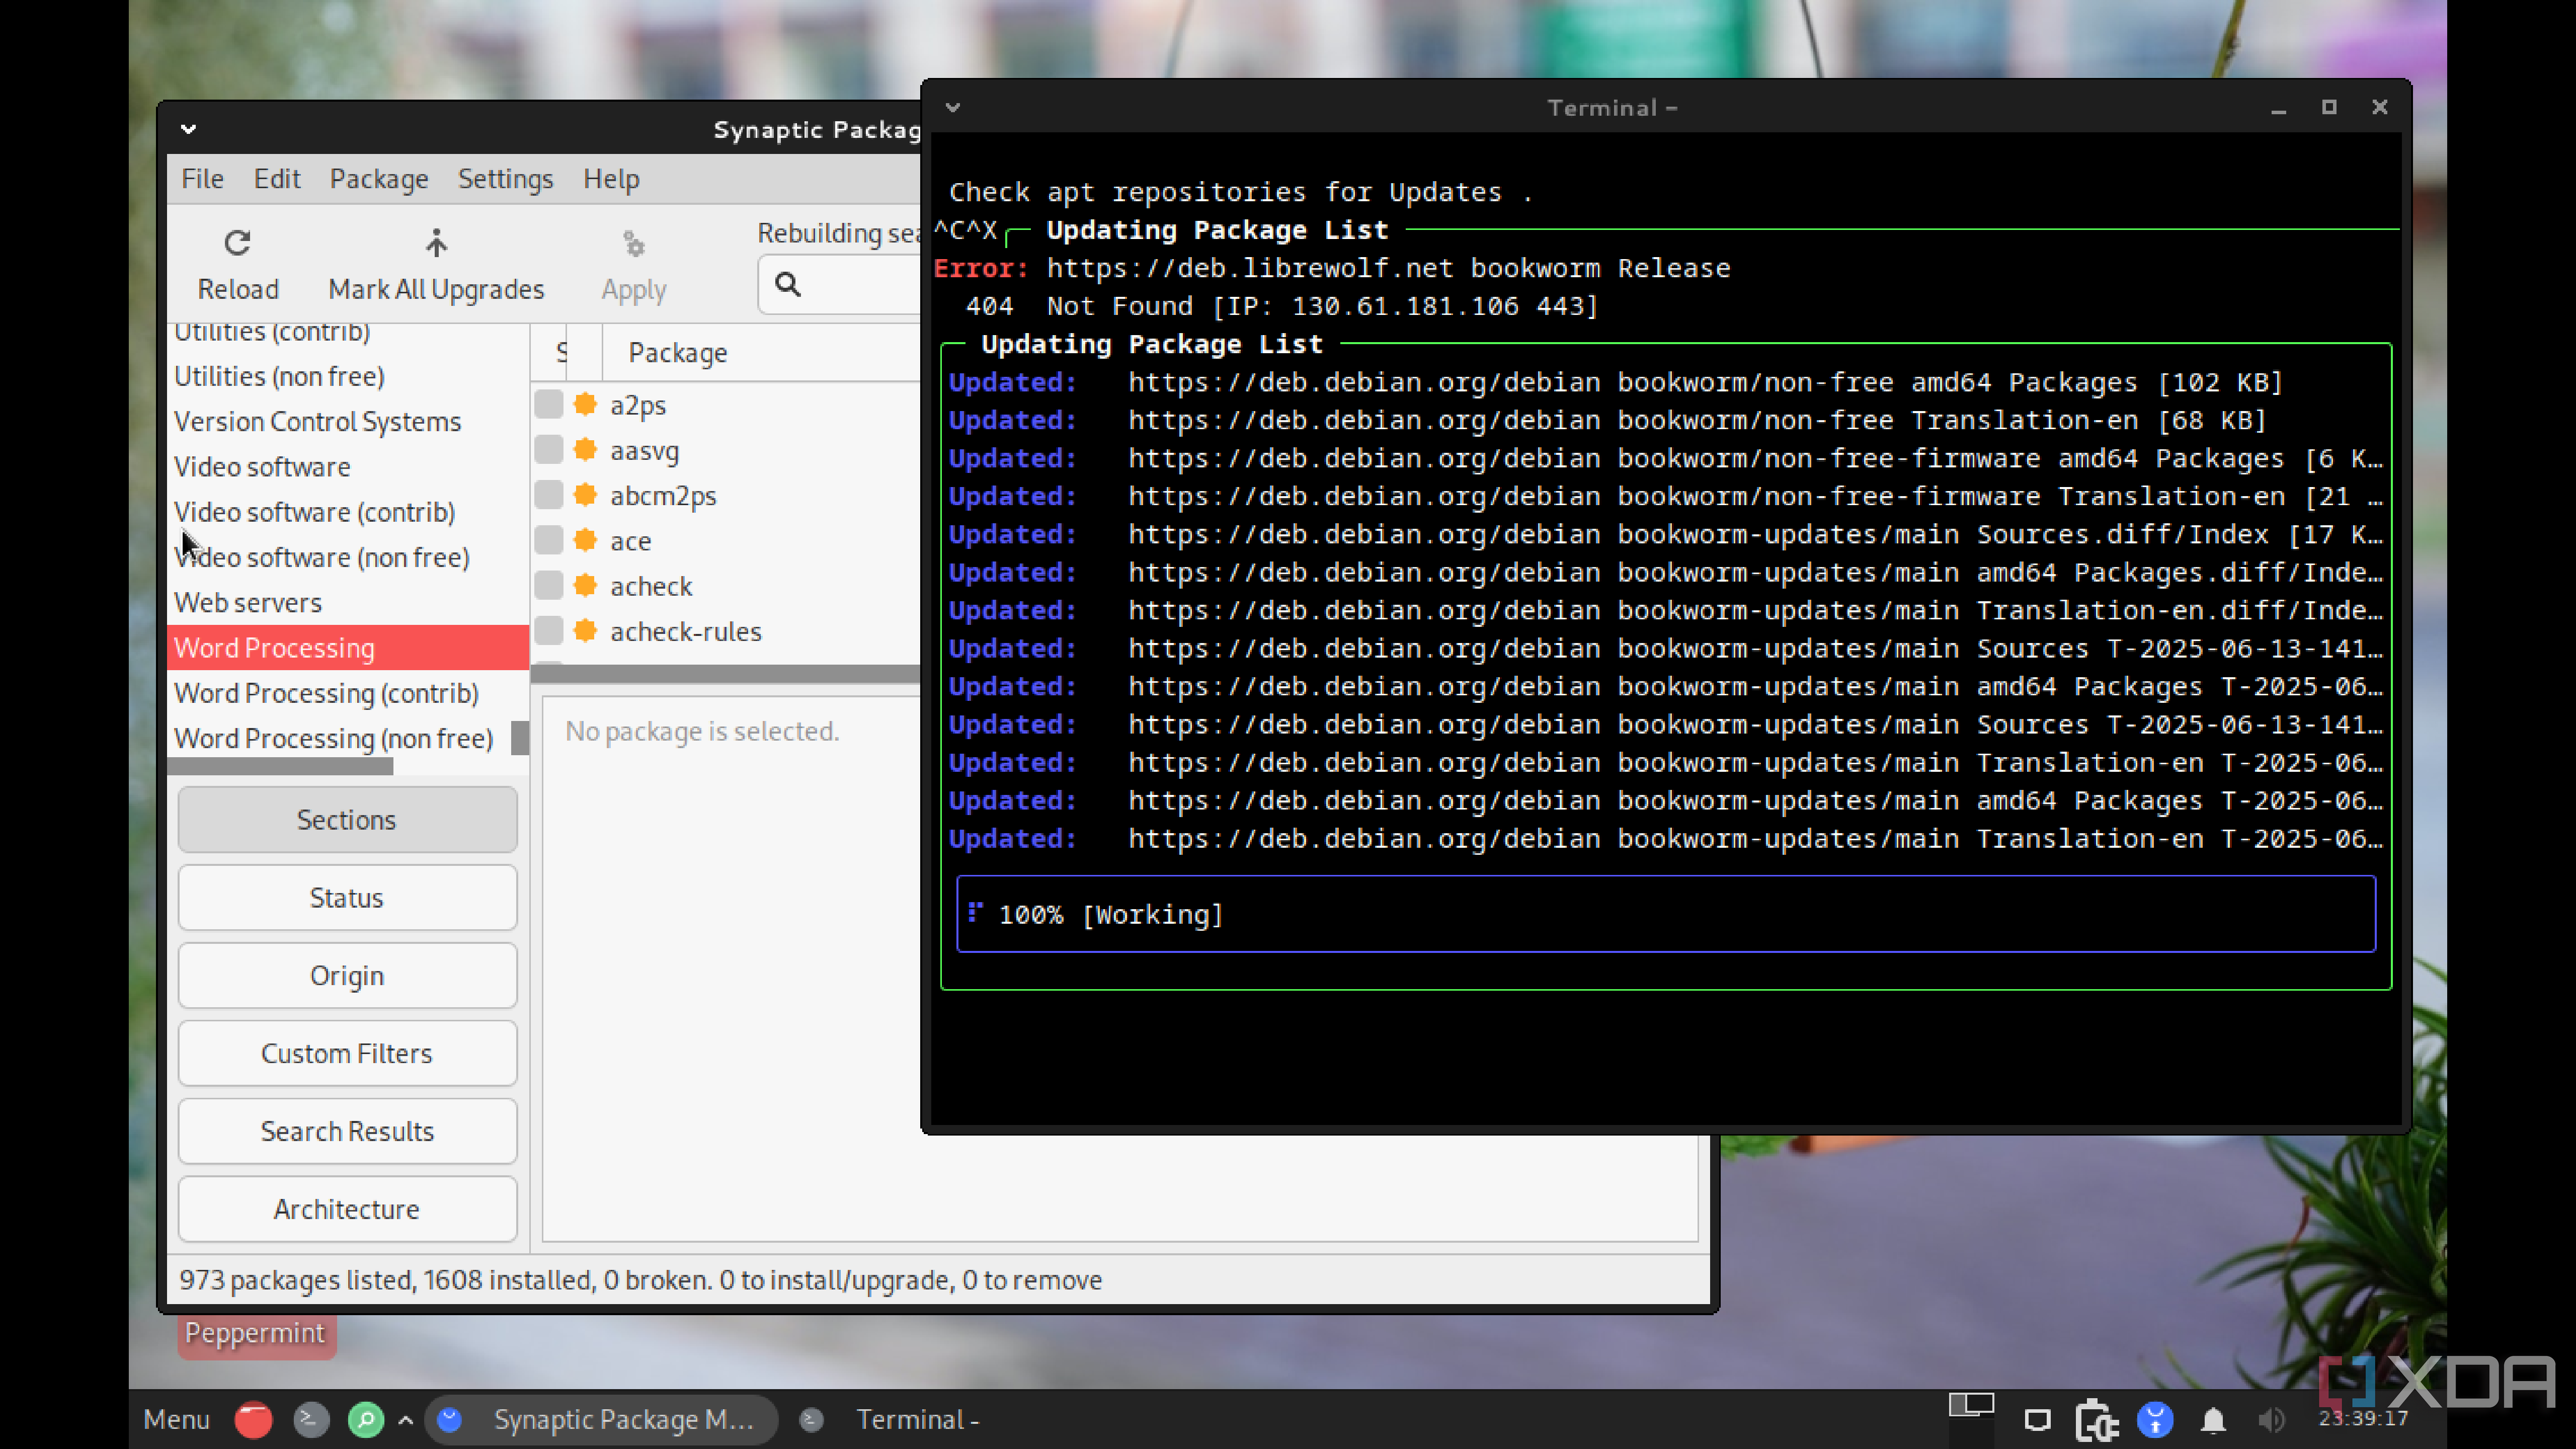
Task: Expand the taskbar launcher up arrow
Action: [x=406, y=1420]
